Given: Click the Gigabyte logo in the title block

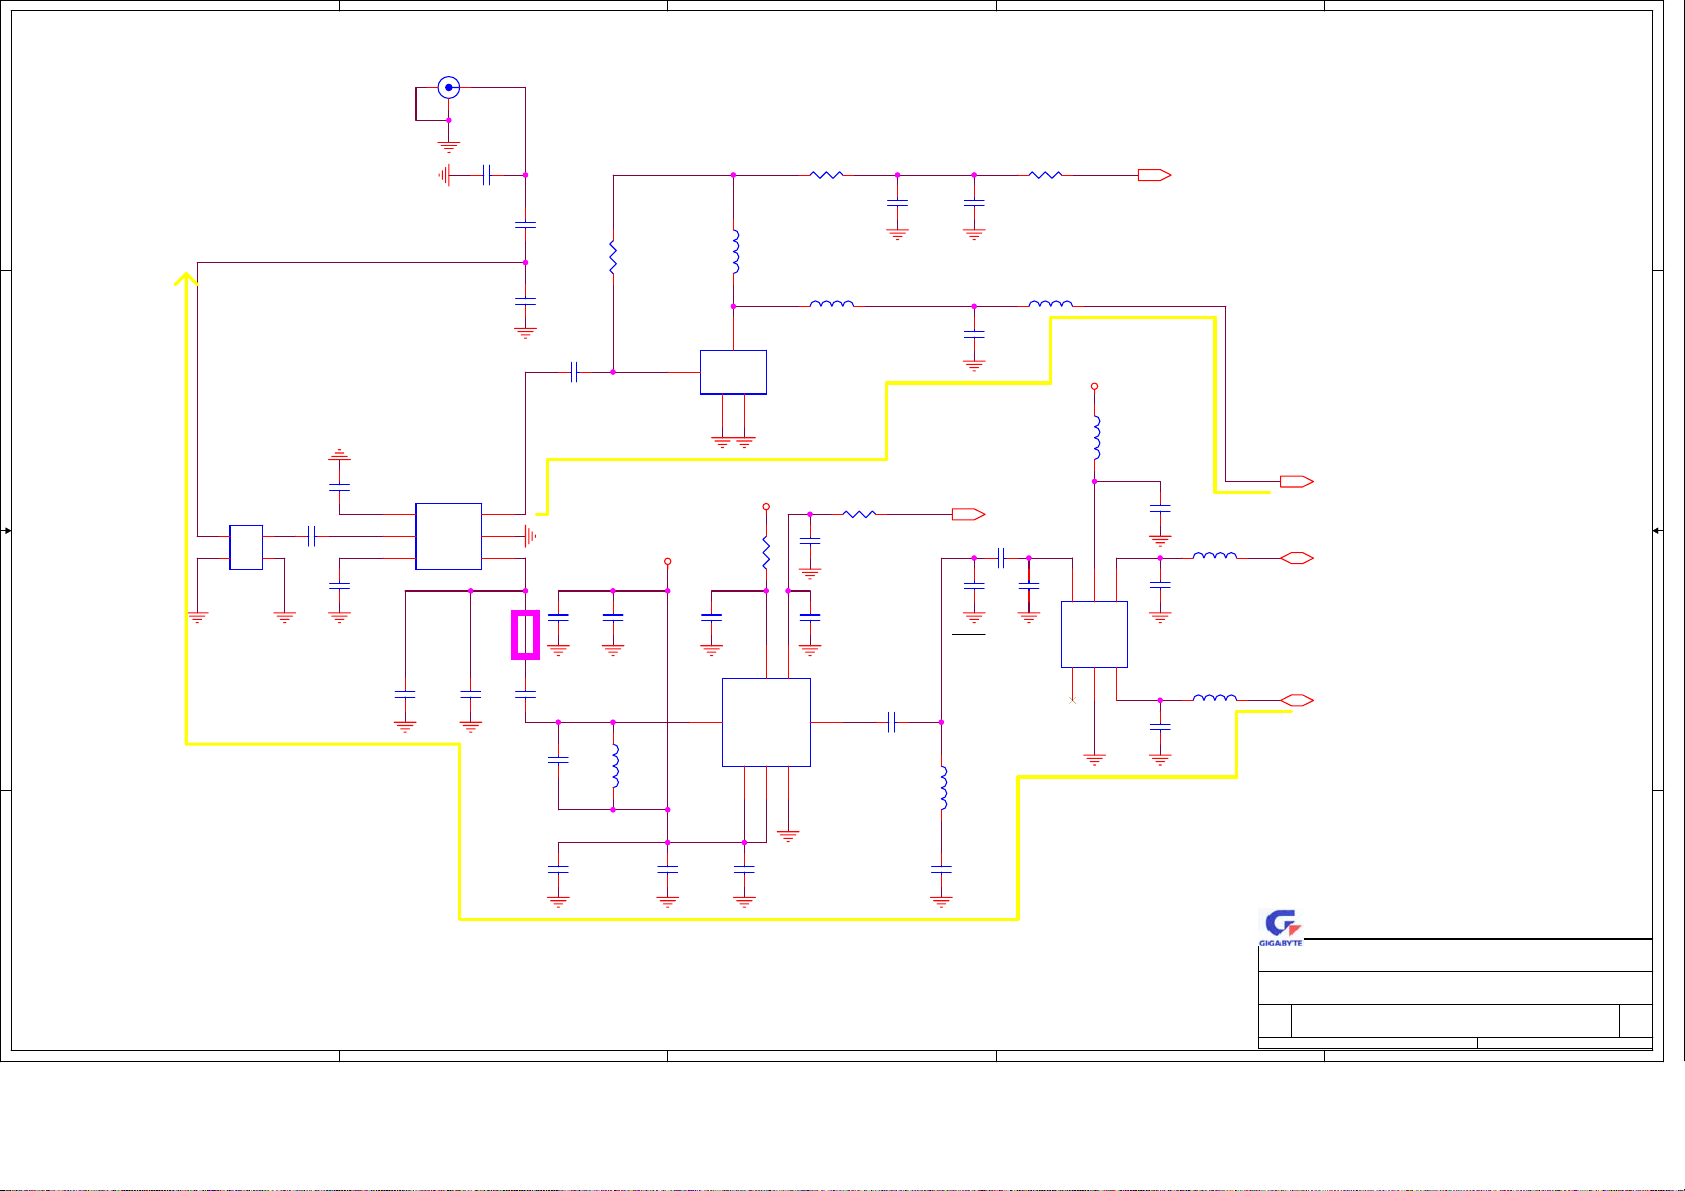Looking at the screenshot, I should [x=1281, y=929].
